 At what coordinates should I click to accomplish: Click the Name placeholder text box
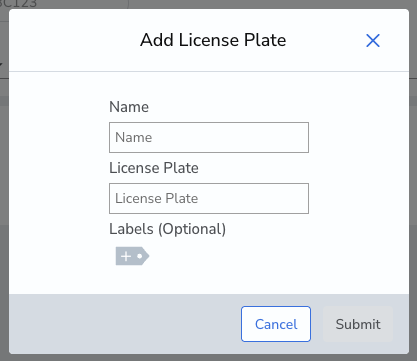[209, 137]
